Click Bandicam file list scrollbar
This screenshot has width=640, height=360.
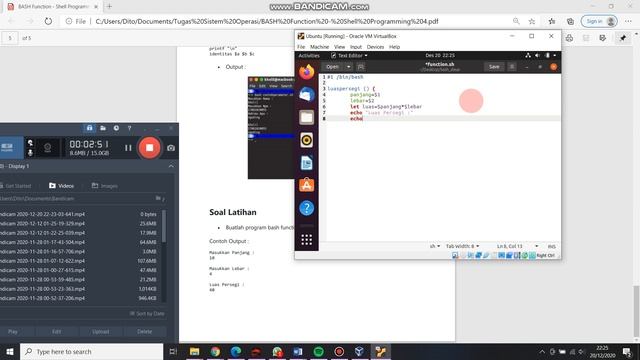(164, 226)
